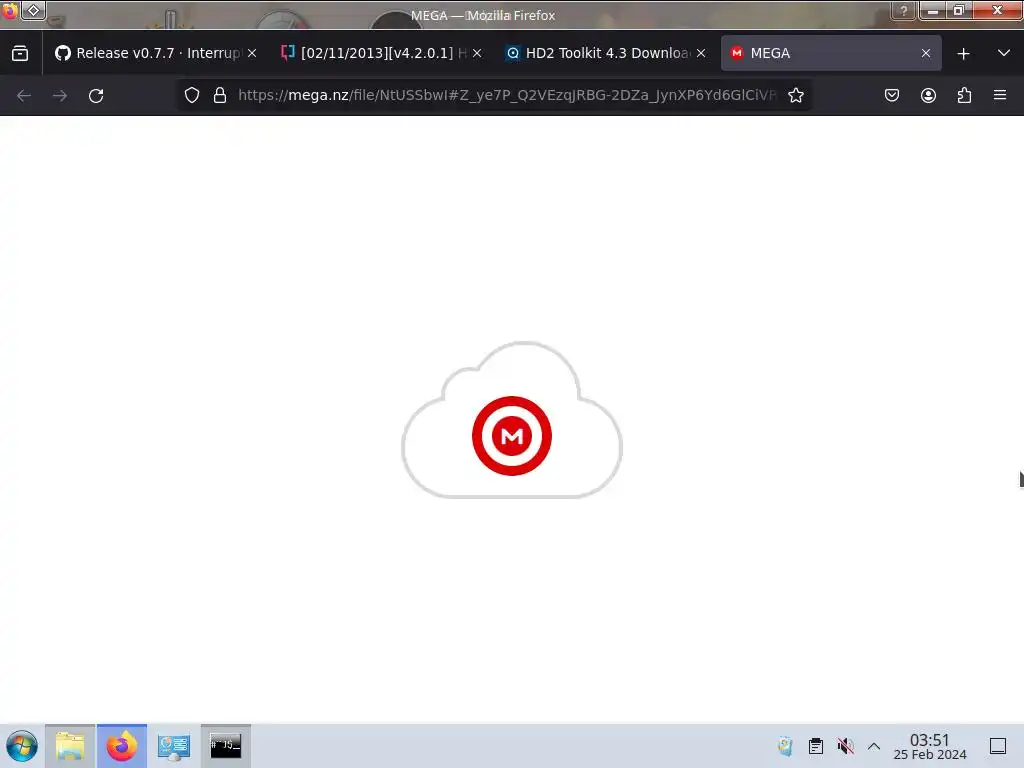Open clipboard tray icon
This screenshot has height=768, width=1024.
816,746
